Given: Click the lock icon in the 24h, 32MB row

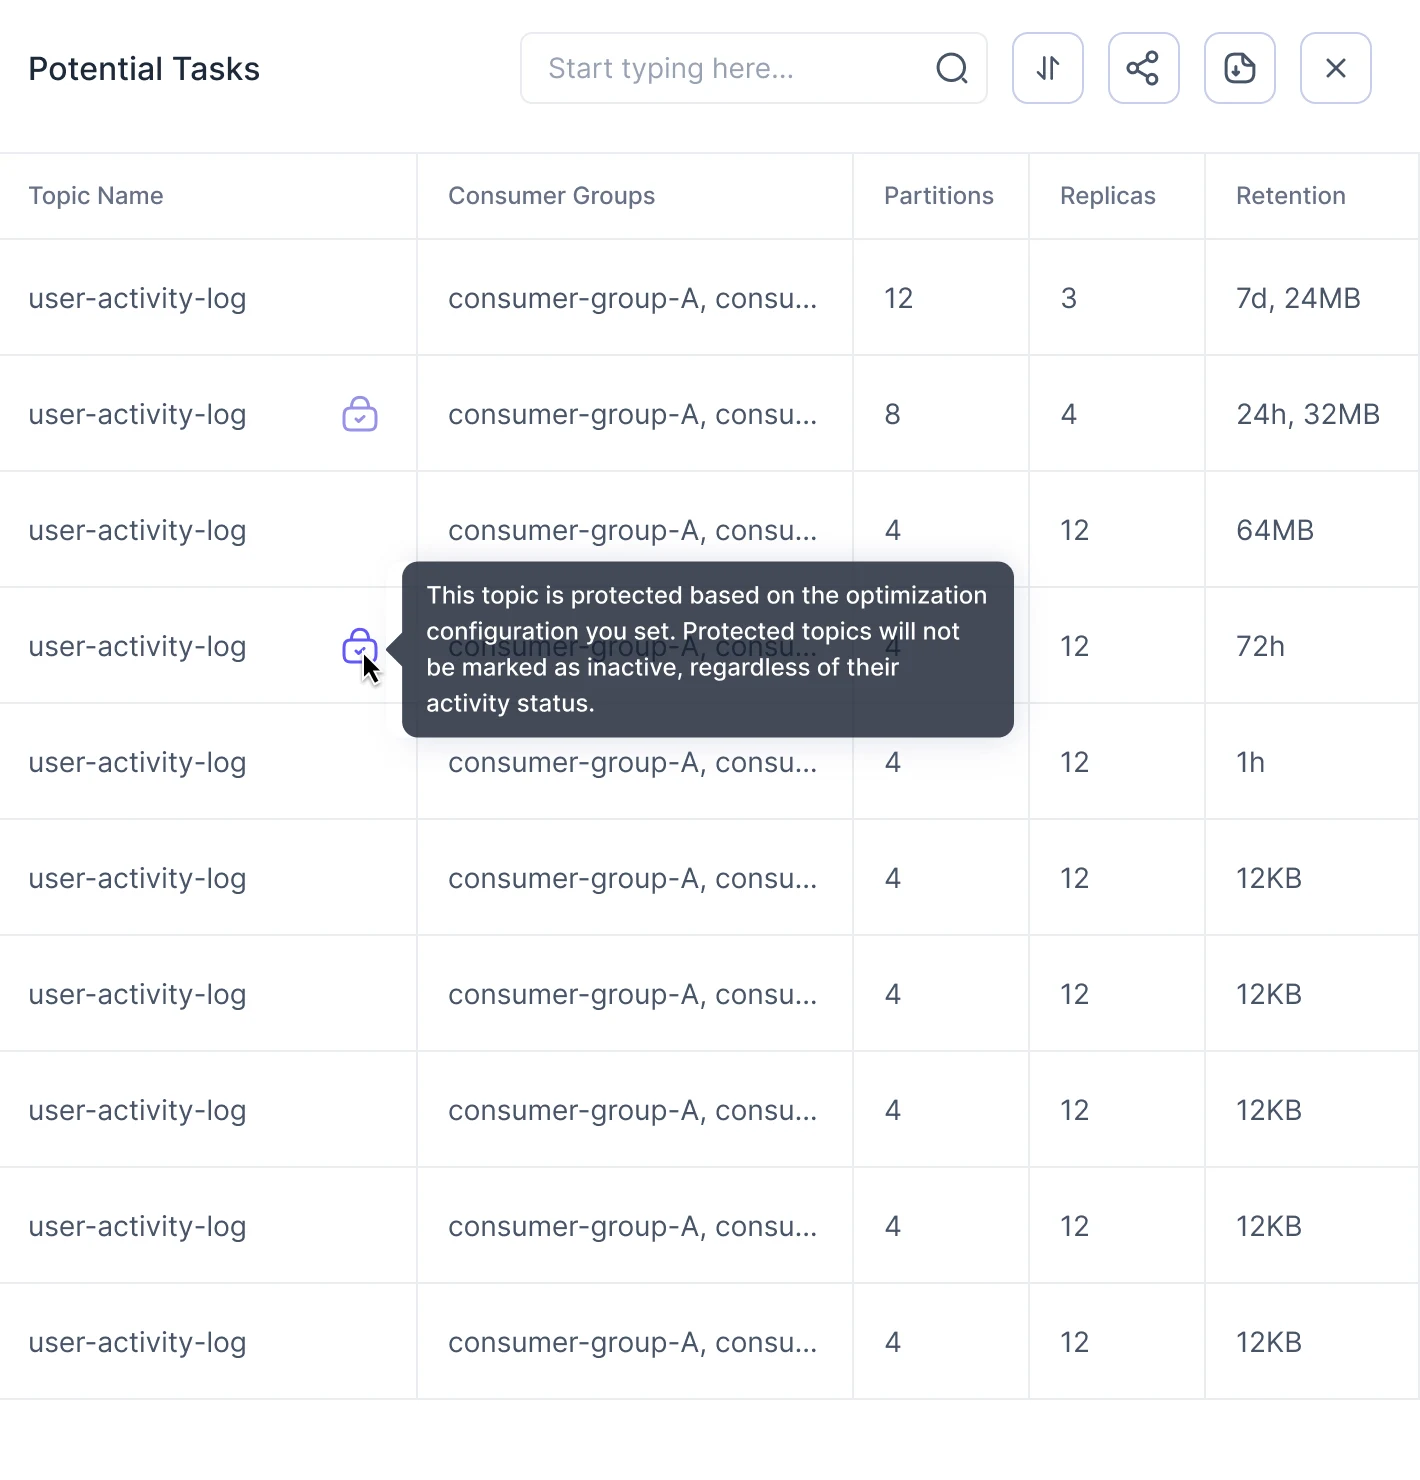Looking at the screenshot, I should click(360, 413).
